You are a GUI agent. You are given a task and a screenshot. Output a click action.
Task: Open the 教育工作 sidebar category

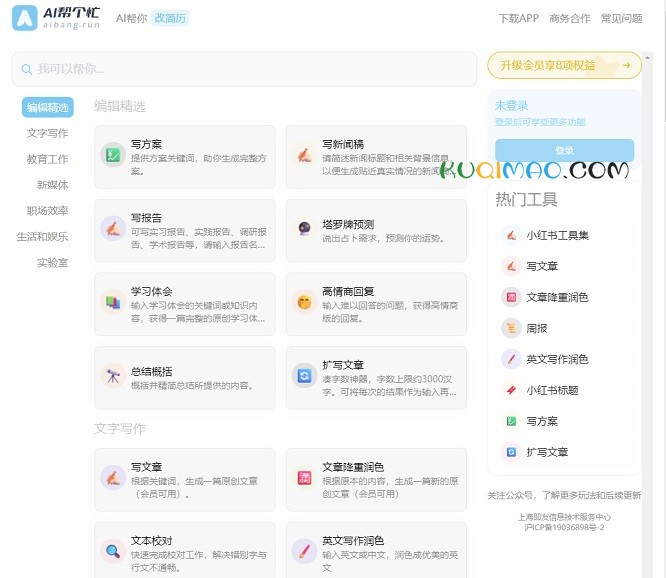click(x=48, y=159)
